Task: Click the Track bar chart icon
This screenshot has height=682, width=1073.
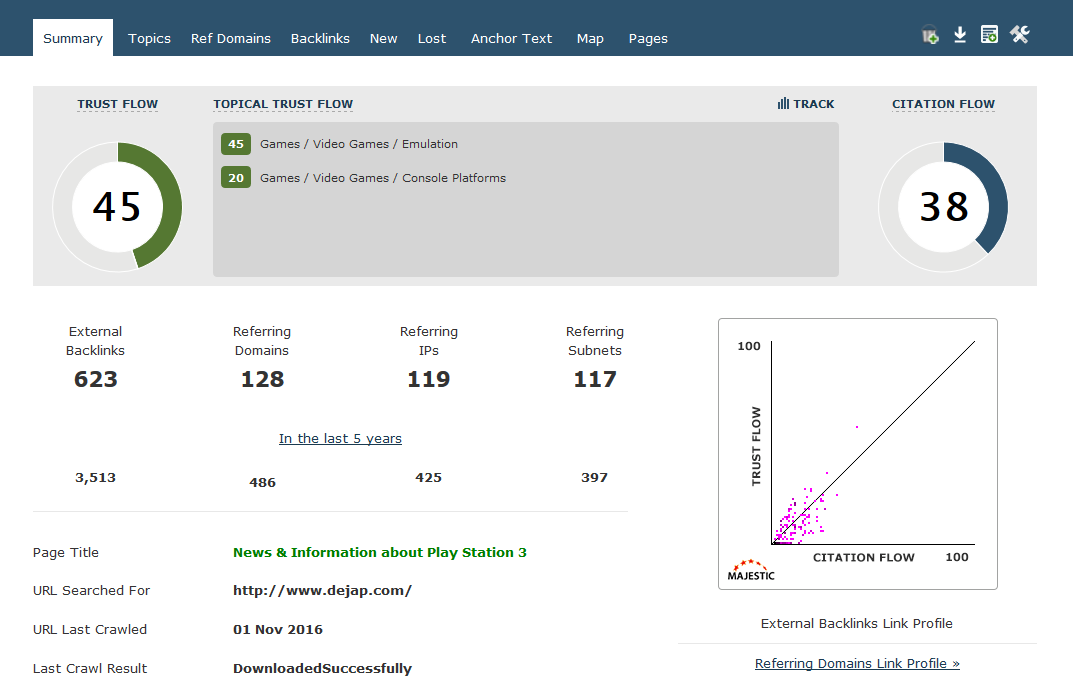Action: tap(783, 104)
